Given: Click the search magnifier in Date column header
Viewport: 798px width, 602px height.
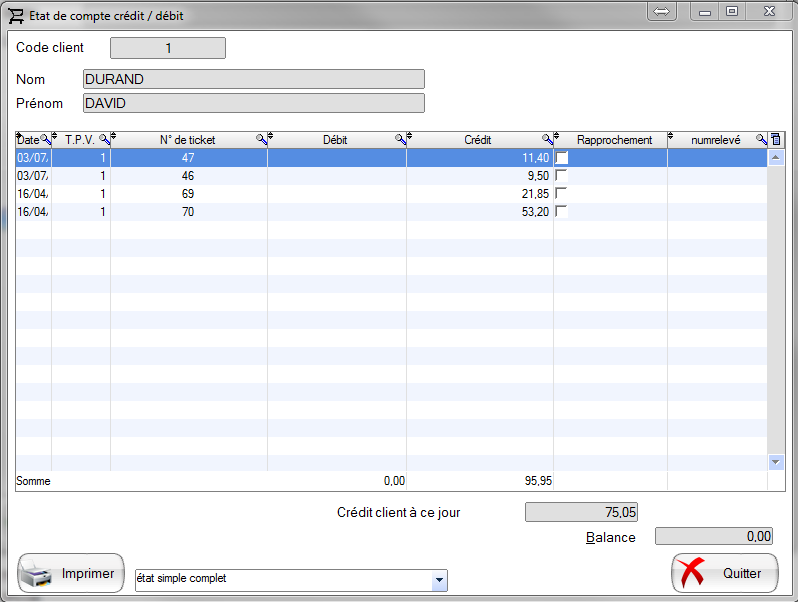Looking at the screenshot, I should click(x=44, y=140).
